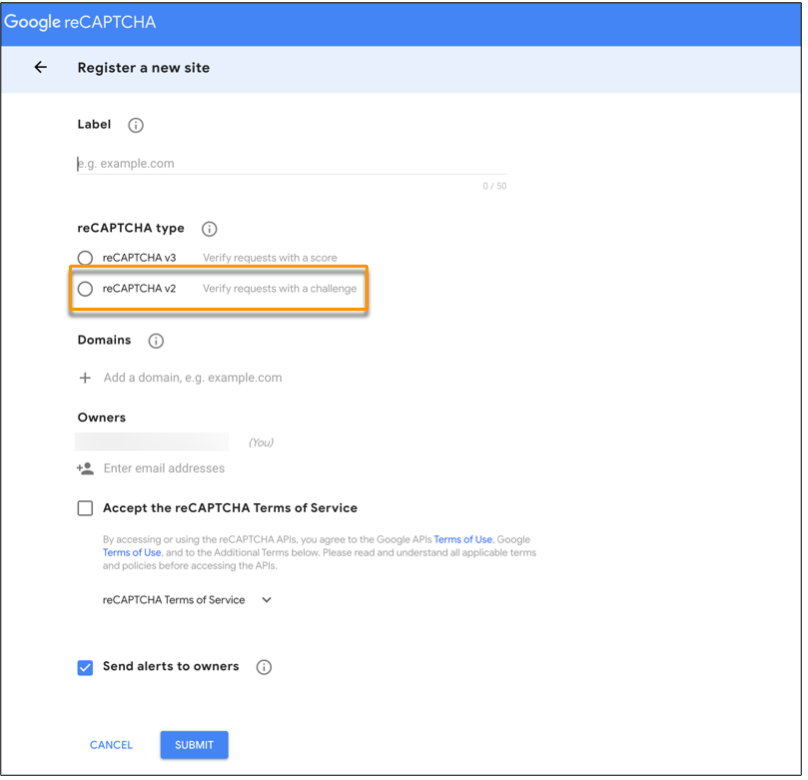
Task: Select the reCAPTCHA v2 radio button
Action: pos(85,289)
